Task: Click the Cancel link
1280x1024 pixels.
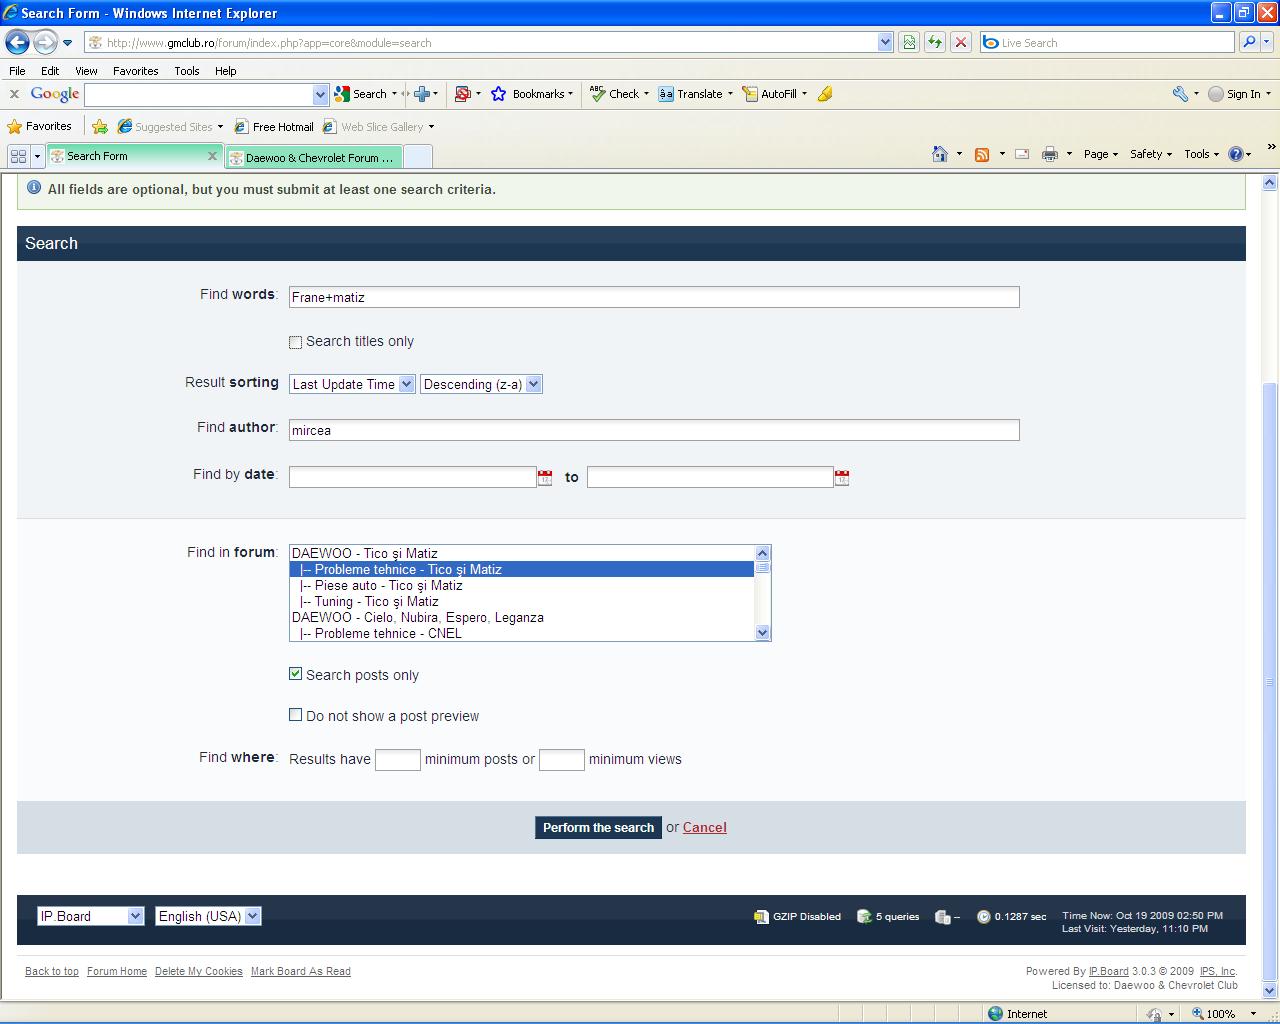Action: click(x=704, y=827)
